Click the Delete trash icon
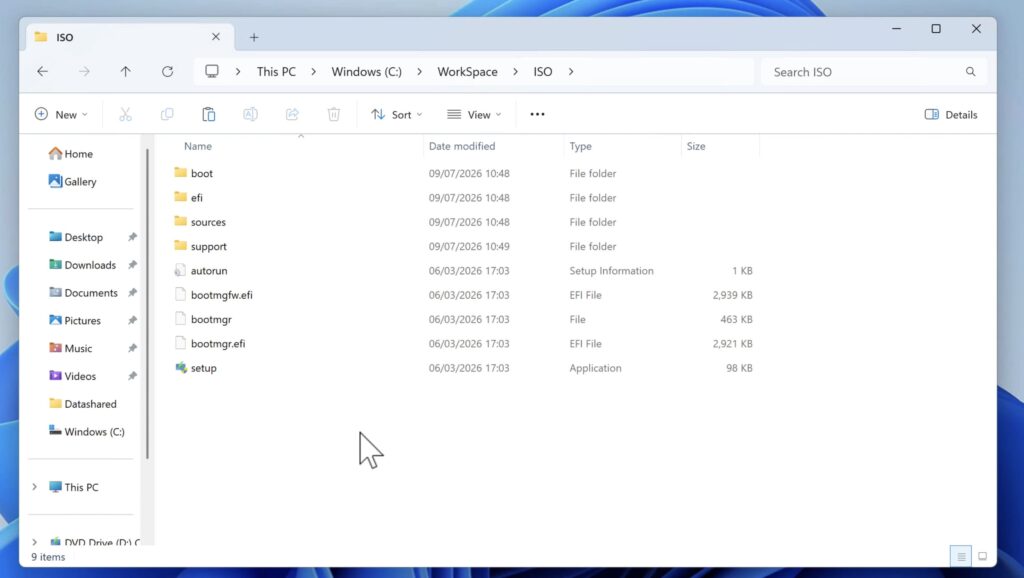The image size is (1024, 578). (334, 114)
